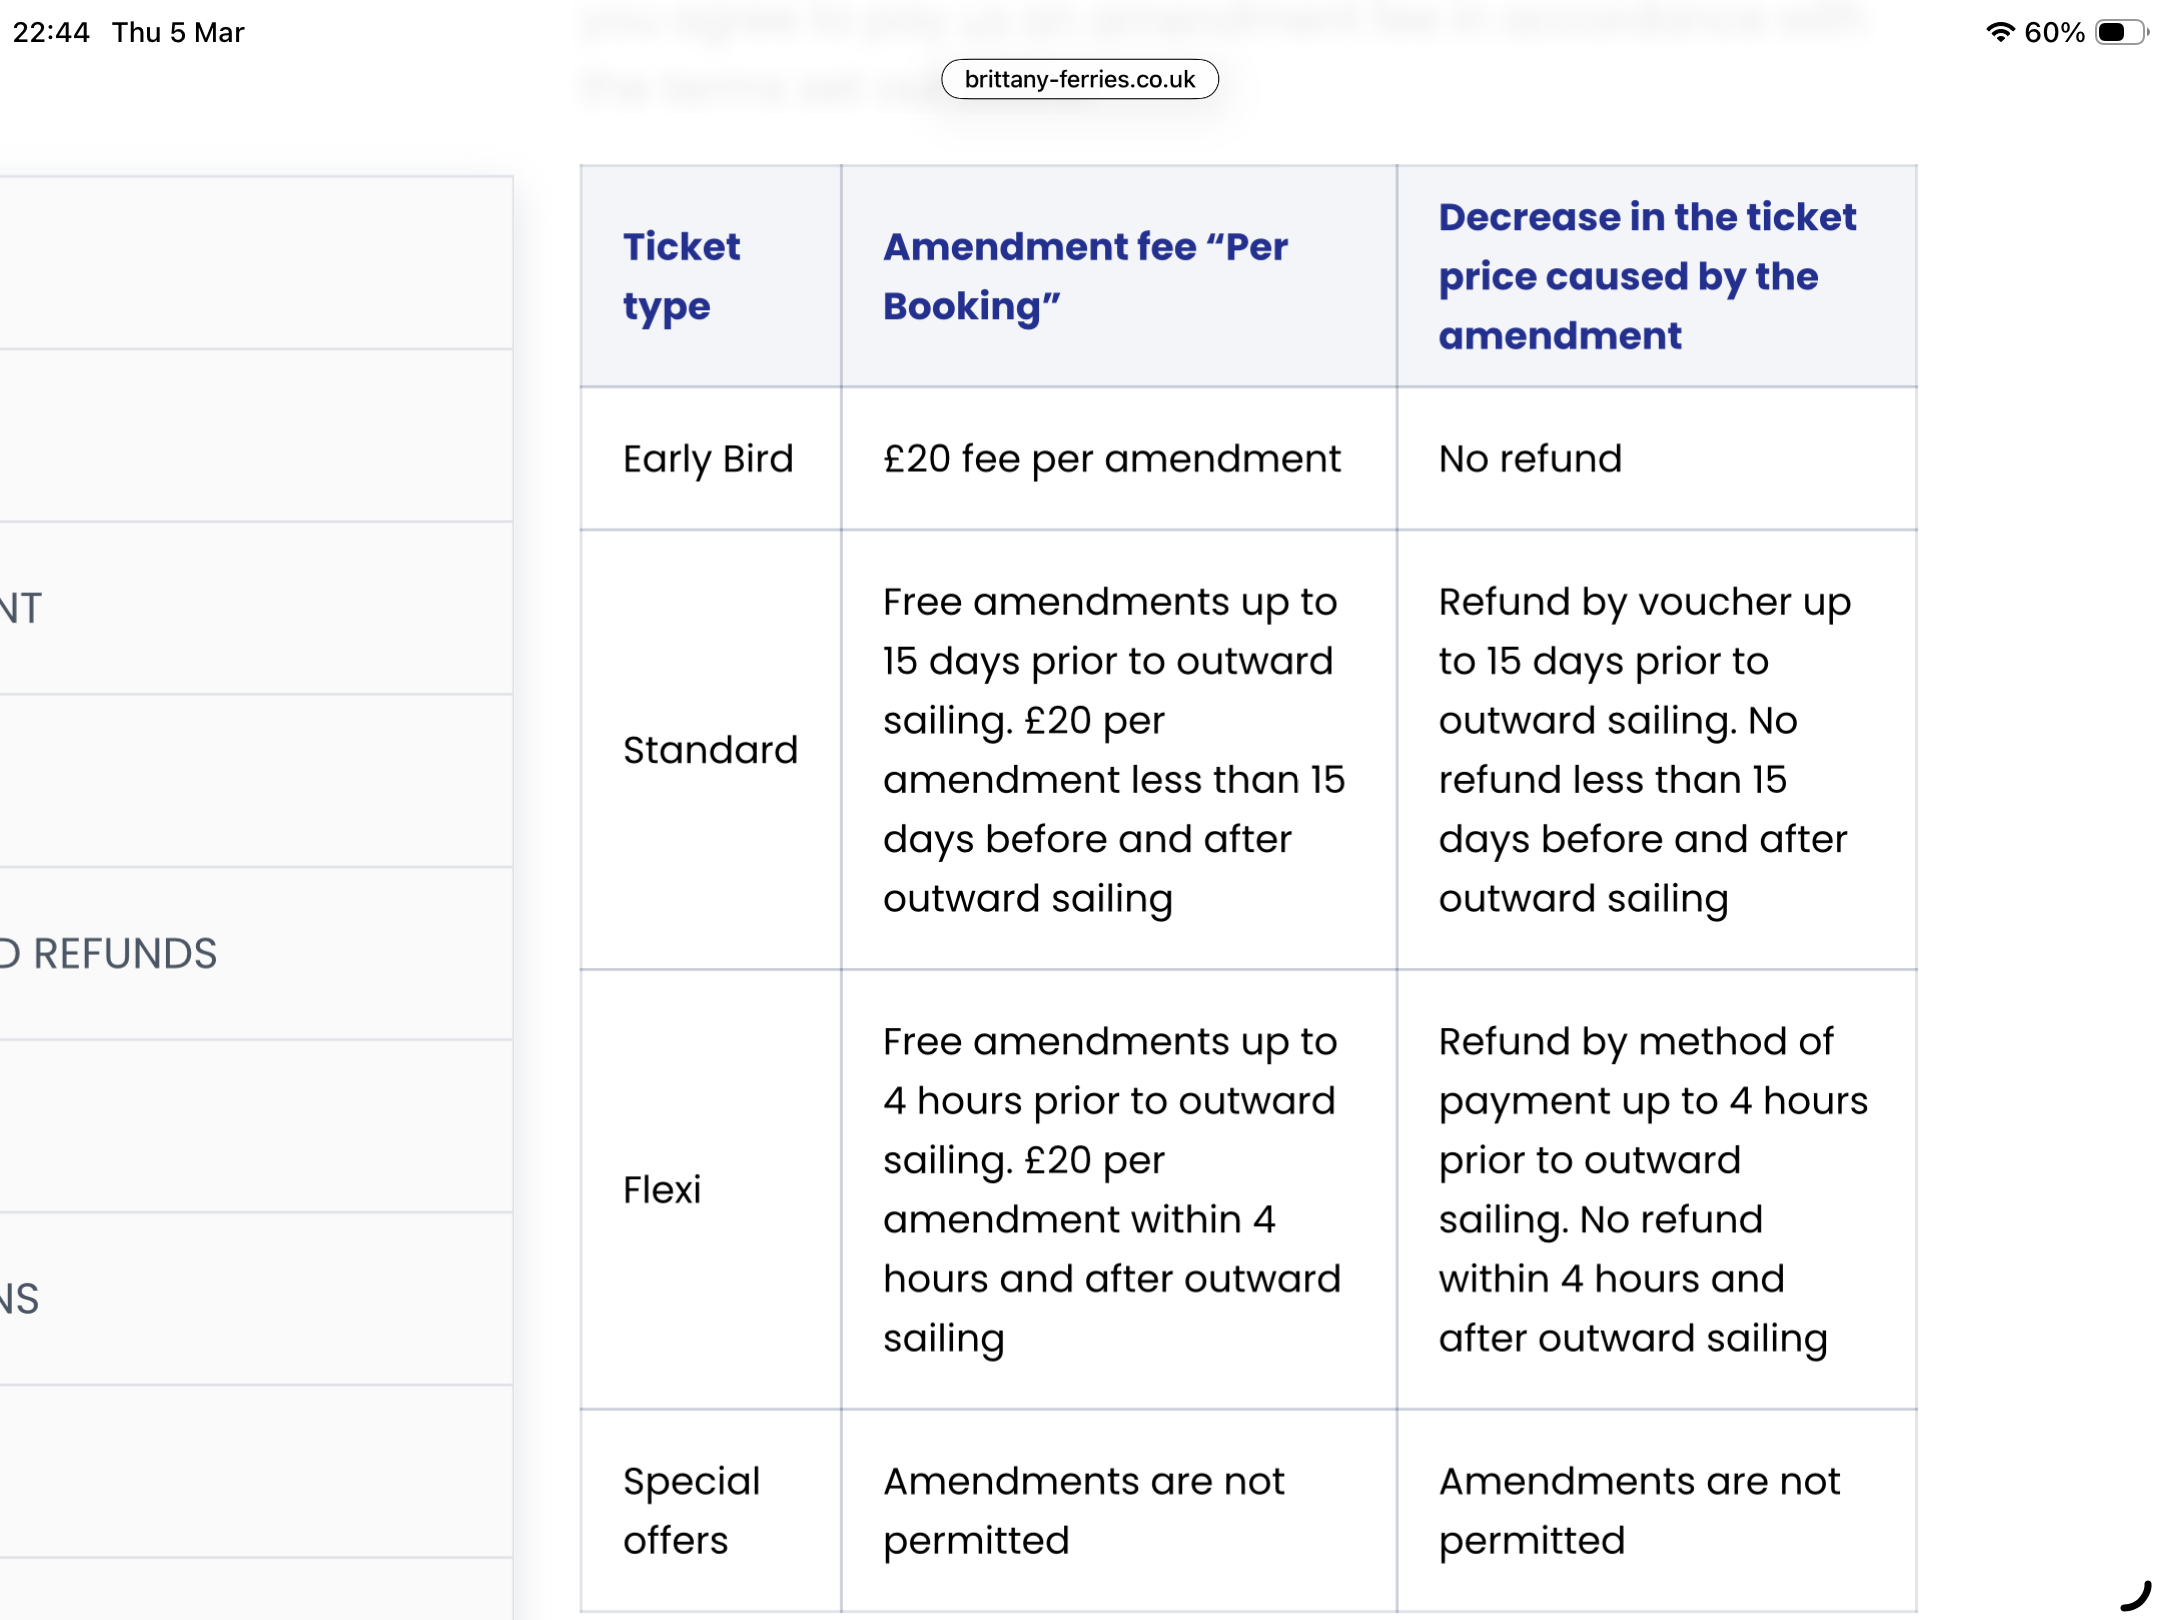Image resolution: width=2160 pixels, height=1620 pixels.
Task: Select the Early Bird ticket type cell
Action: (x=708, y=458)
